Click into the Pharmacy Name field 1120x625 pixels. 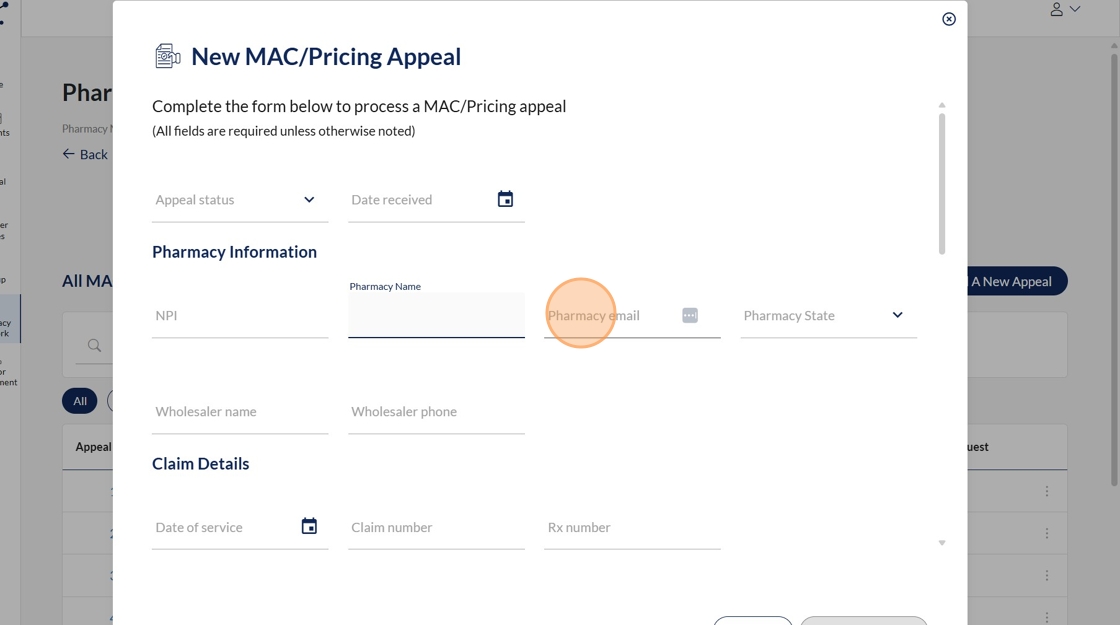[436, 316]
